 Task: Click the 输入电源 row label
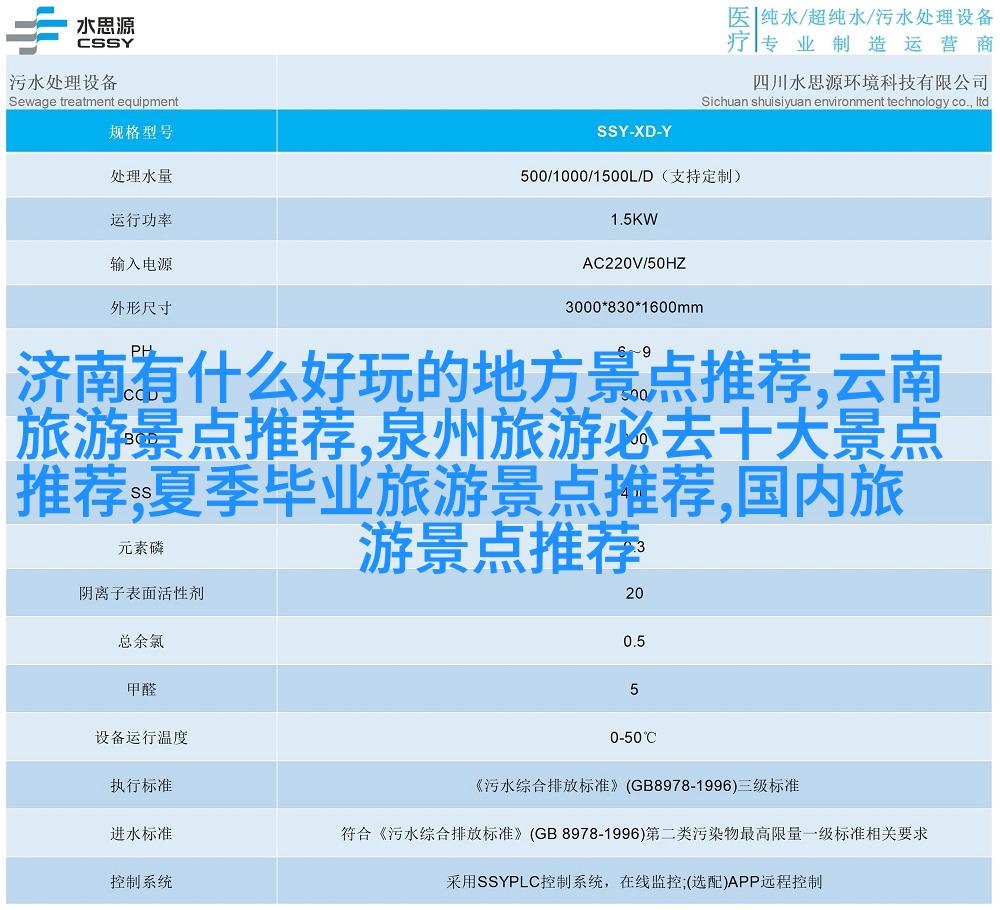[x=141, y=264]
